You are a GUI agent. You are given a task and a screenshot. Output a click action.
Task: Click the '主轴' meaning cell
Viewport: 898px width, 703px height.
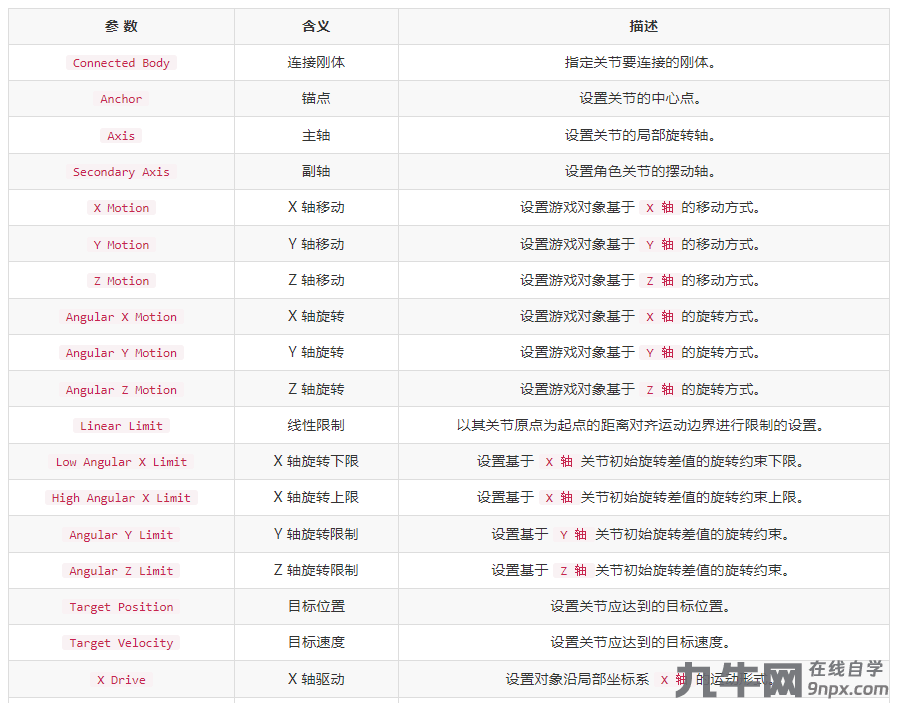316,135
